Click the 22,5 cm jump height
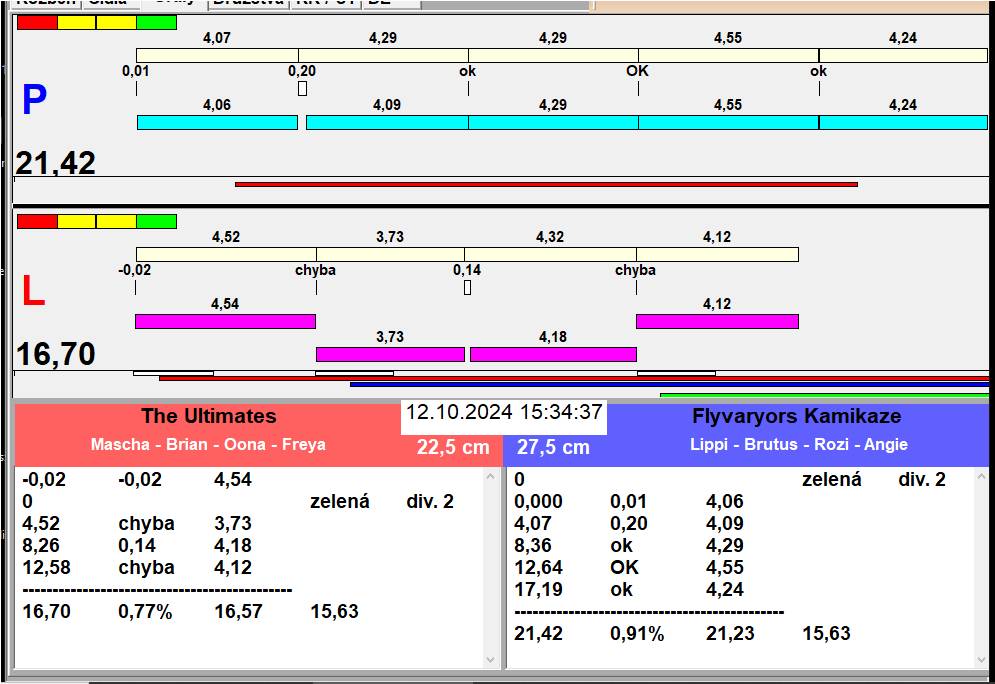Image resolution: width=995 pixels, height=684 pixels. 453,447
